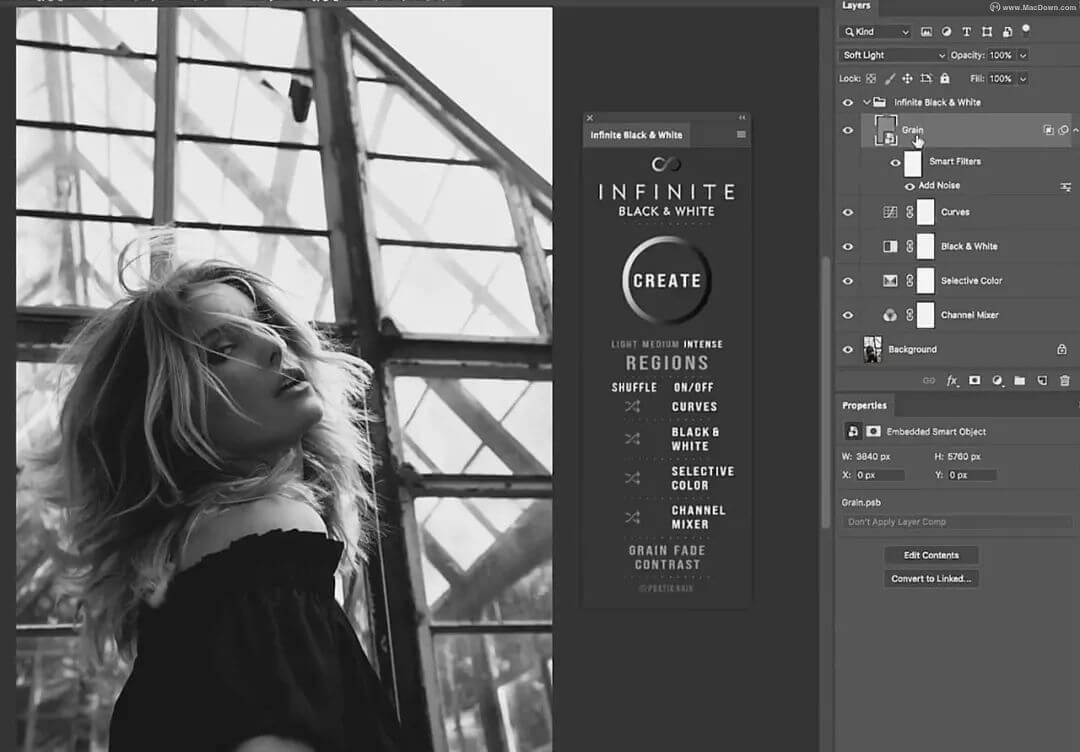Image resolution: width=1080 pixels, height=752 pixels.
Task: Filter layers by type layers icon
Action: (967, 32)
